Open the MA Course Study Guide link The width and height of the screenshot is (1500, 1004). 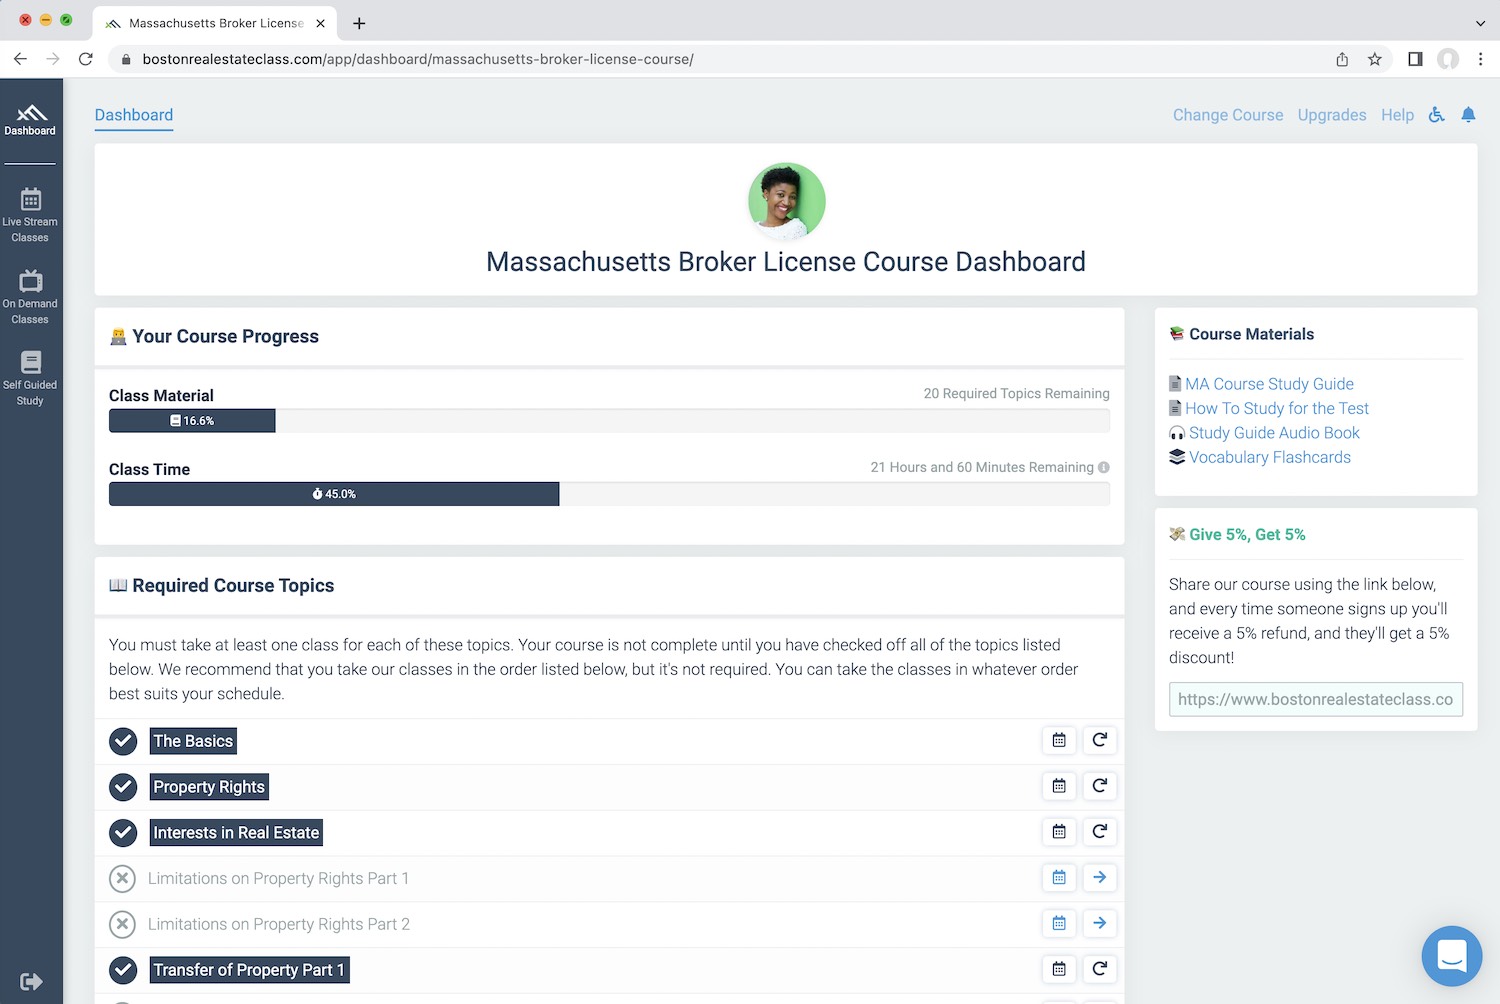1268,384
